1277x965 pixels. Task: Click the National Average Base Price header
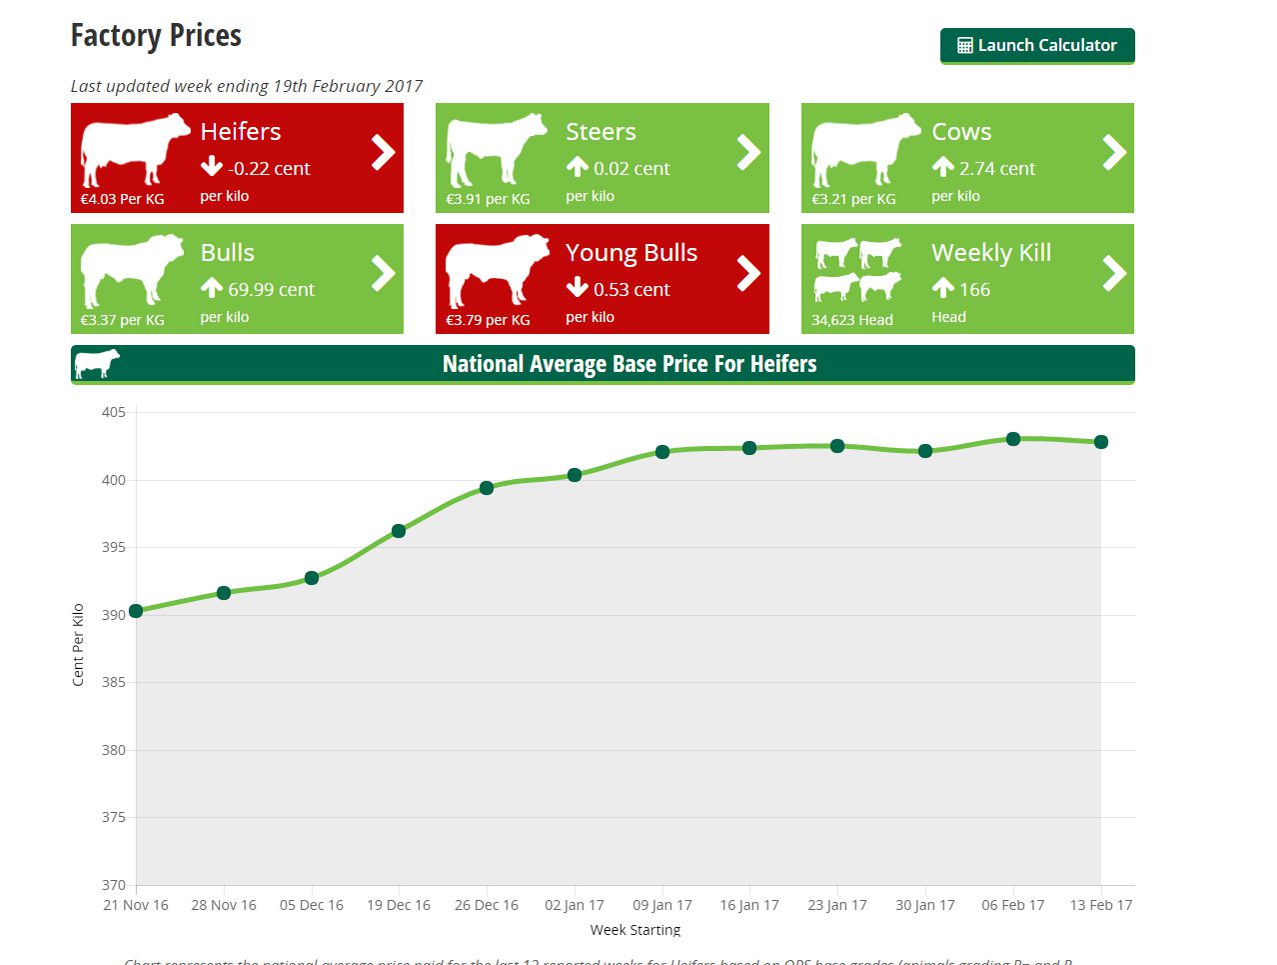(629, 364)
